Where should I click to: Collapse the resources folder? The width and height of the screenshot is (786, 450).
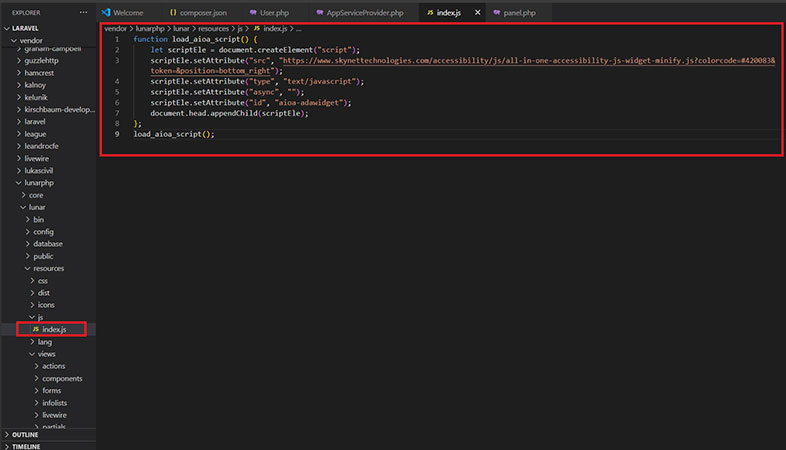tap(48, 269)
